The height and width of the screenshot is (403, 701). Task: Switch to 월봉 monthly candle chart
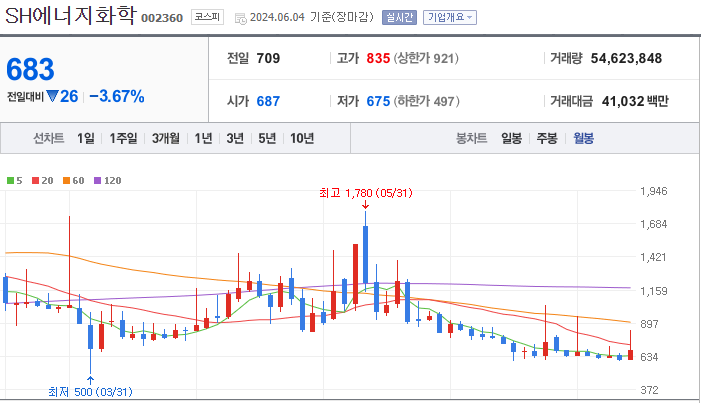point(583,138)
